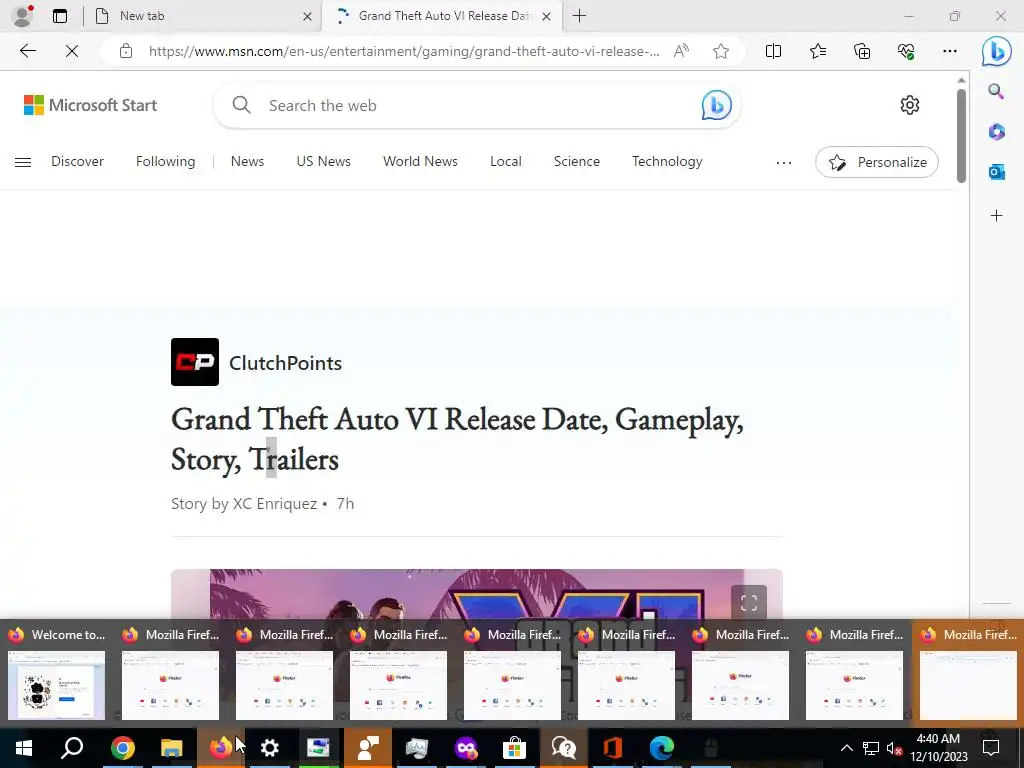Viewport: 1024px width, 768px height.
Task: Click the Personalize button
Action: click(x=876, y=162)
